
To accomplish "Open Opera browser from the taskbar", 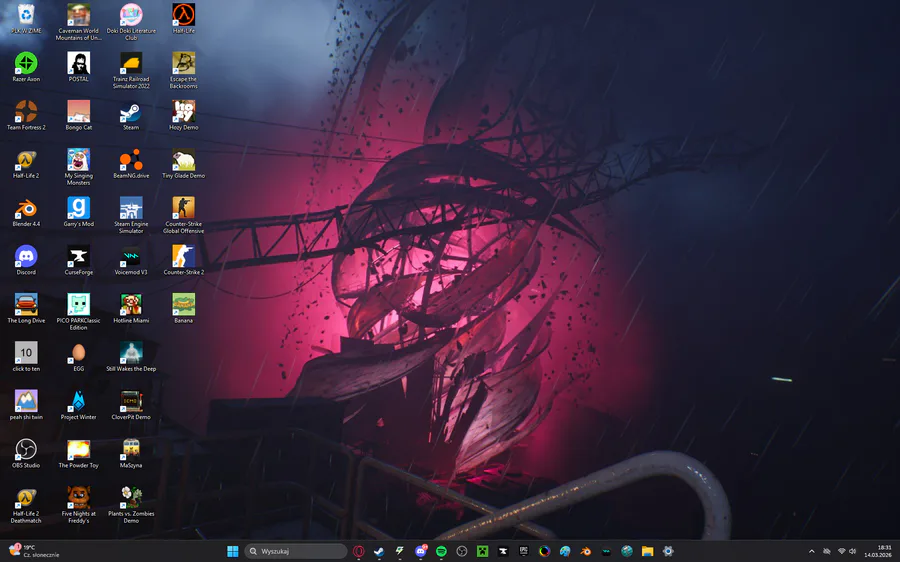I will point(359,551).
